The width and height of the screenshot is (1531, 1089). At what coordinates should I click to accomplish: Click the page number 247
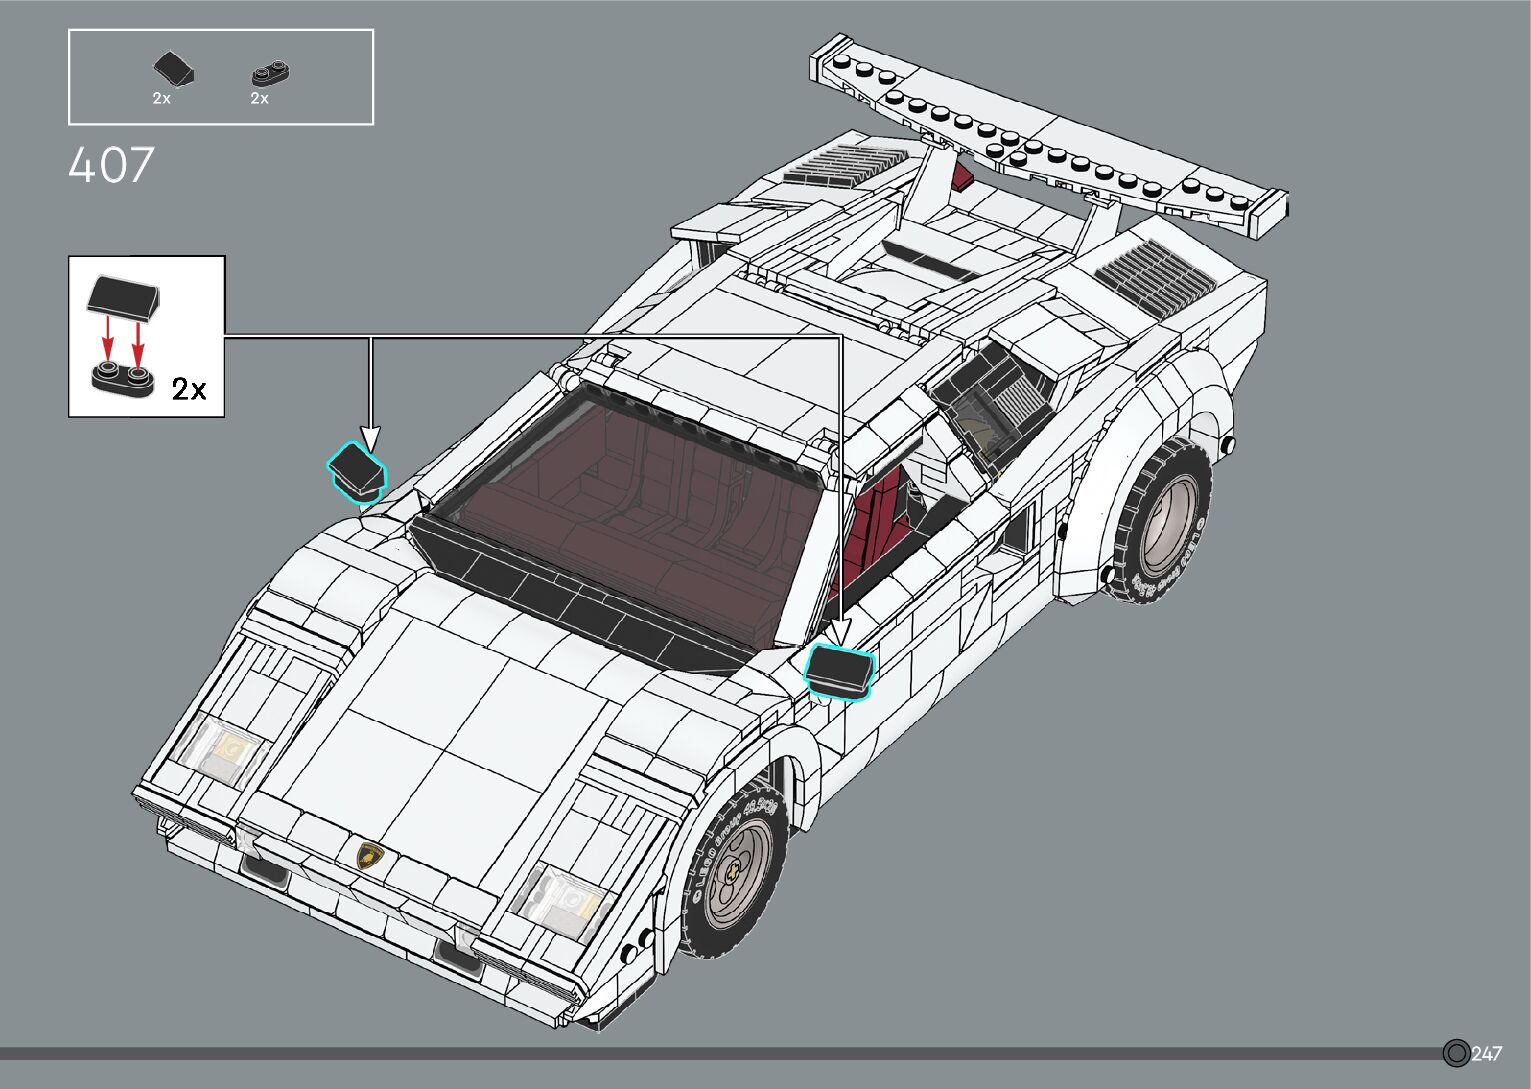(x=1487, y=1054)
